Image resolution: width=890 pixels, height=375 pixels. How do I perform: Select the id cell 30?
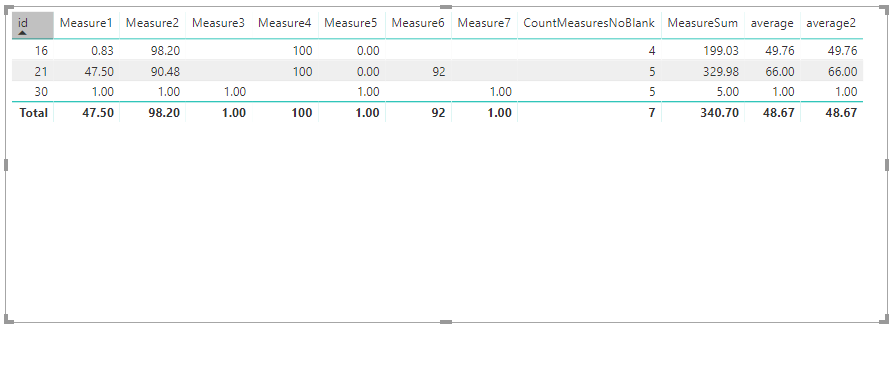click(x=41, y=92)
